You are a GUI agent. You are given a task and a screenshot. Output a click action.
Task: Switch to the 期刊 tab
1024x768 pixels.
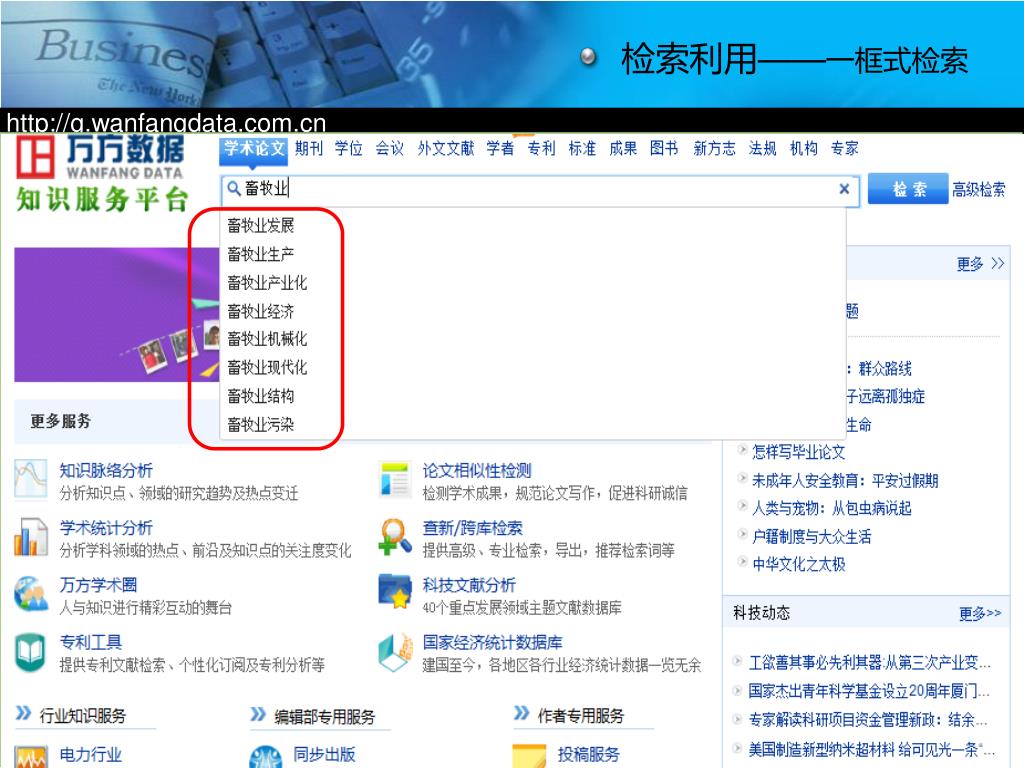(308, 148)
